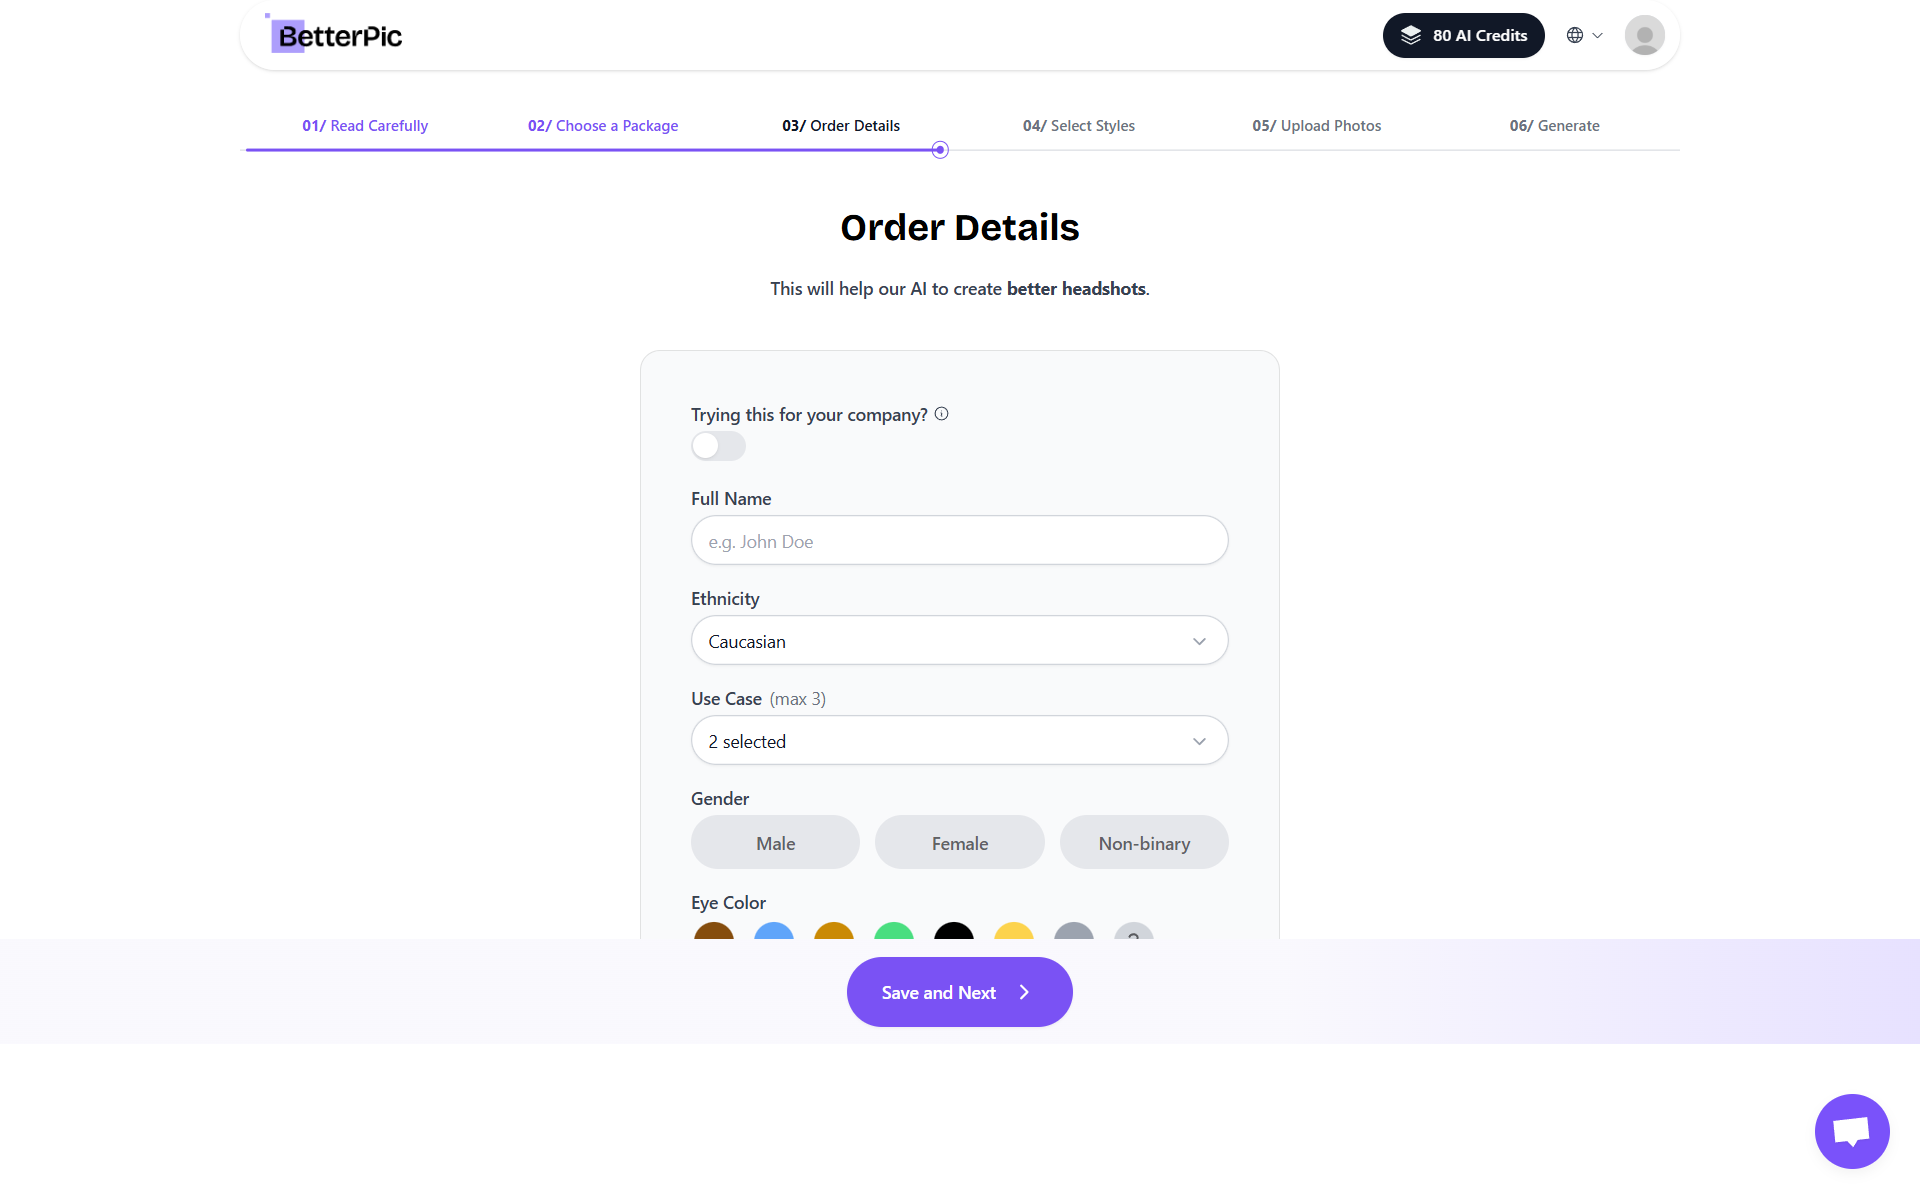The height and width of the screenshot is (1193, 1920).
Task: Open the user profile avatar
Action: tap(1644, 35)
